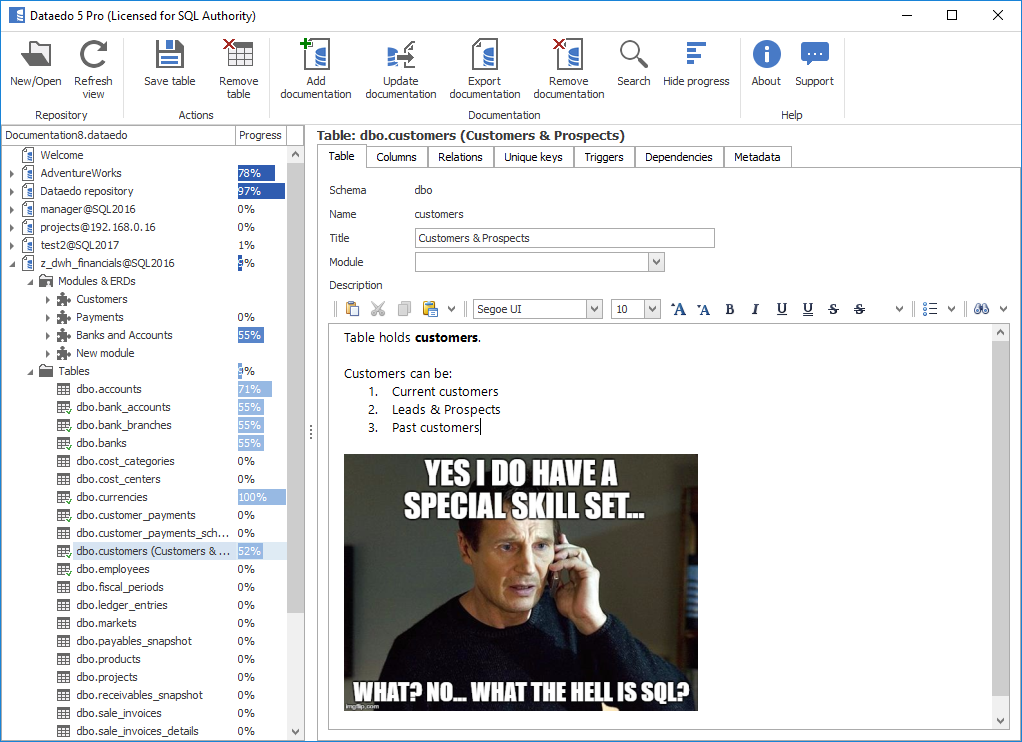
Task: Click the Title field Customers & Prospects
Action: click(564, 238)
